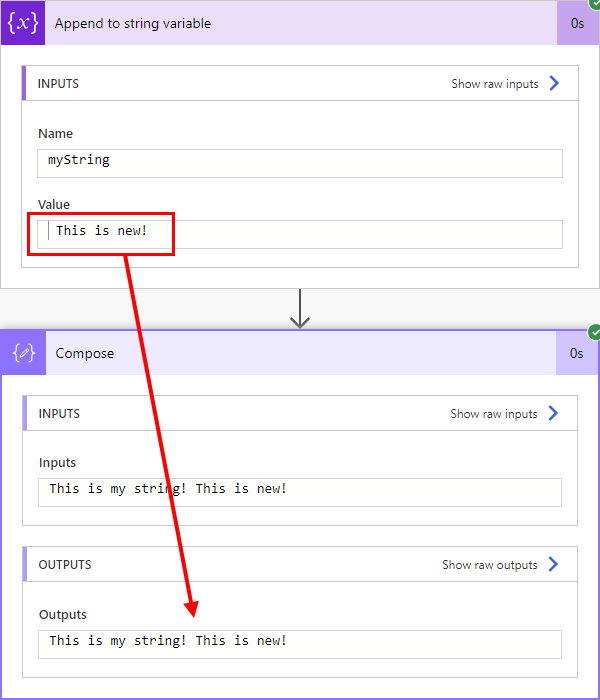This screenshot has height=700, width=600.
Task: Click the 0s duration on Append action
Action: 577,23
